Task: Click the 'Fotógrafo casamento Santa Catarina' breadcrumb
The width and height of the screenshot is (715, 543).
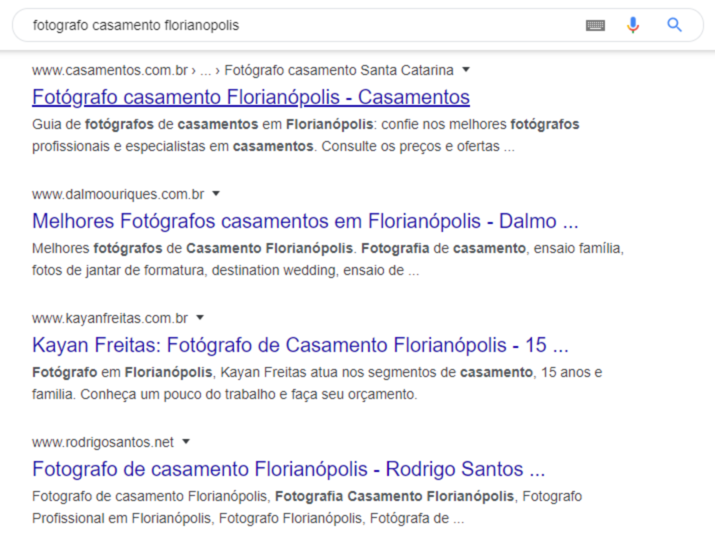Action: pos(339,70)
